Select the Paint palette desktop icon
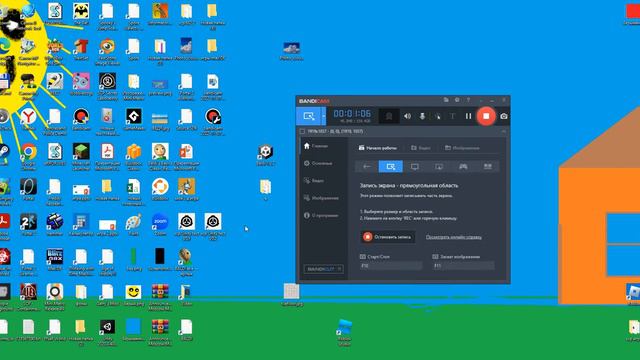 133,224
